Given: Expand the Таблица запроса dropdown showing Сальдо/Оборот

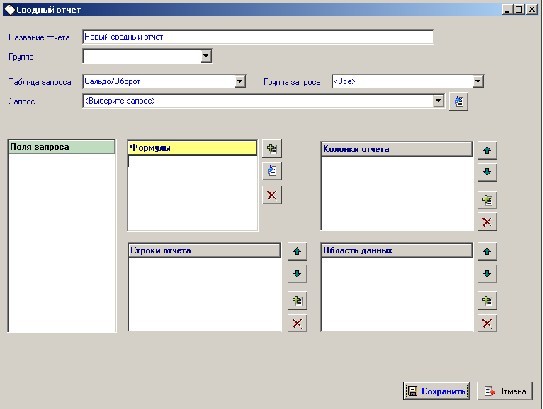Looking at the screenshot, I should click(x=240, y=82).
